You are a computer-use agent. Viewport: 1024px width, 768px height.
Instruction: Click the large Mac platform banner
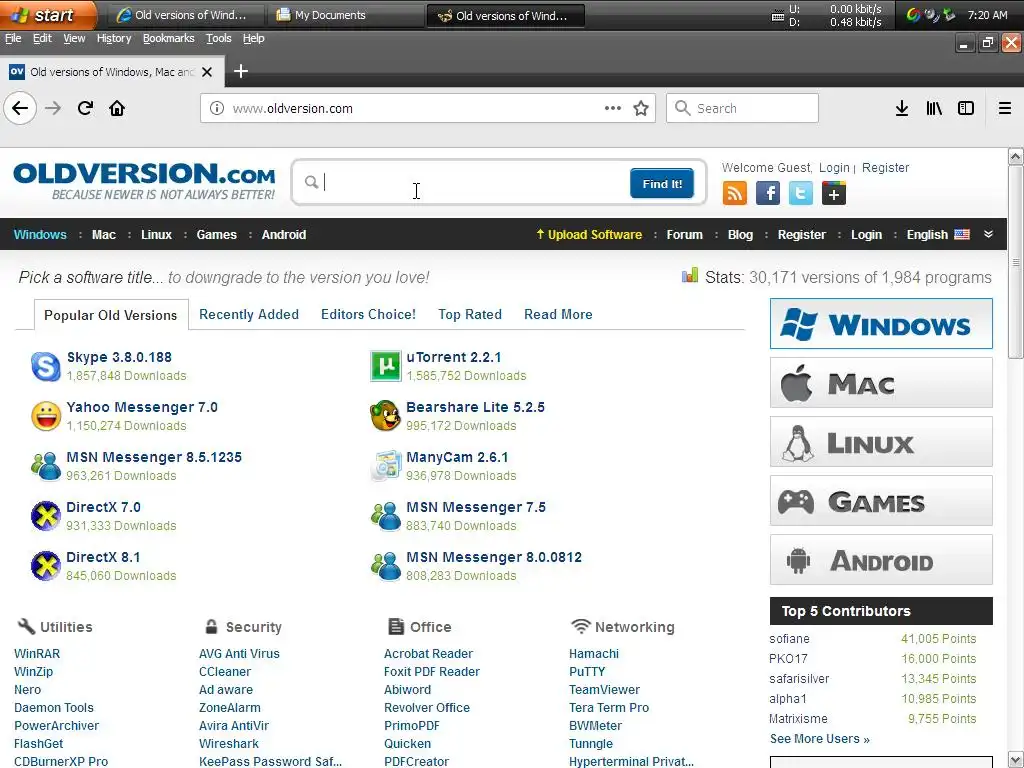click(881, 383)
